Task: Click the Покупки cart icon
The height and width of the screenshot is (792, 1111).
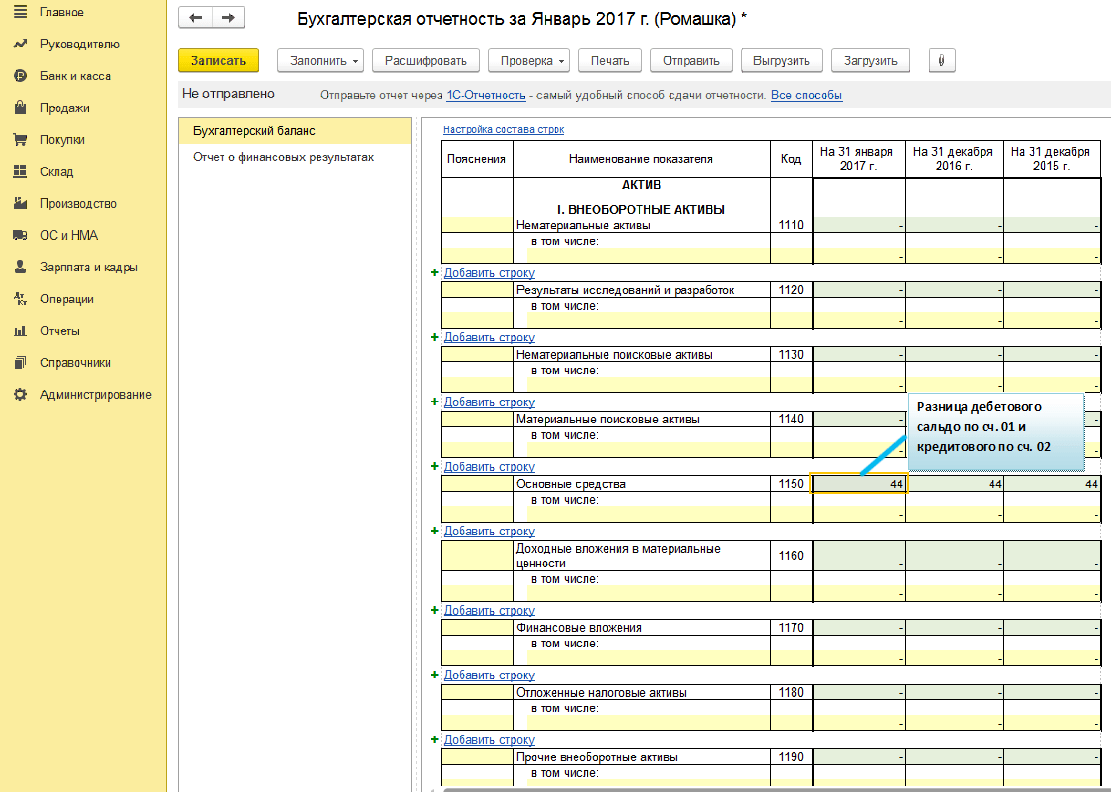Action: pos(19,140)
